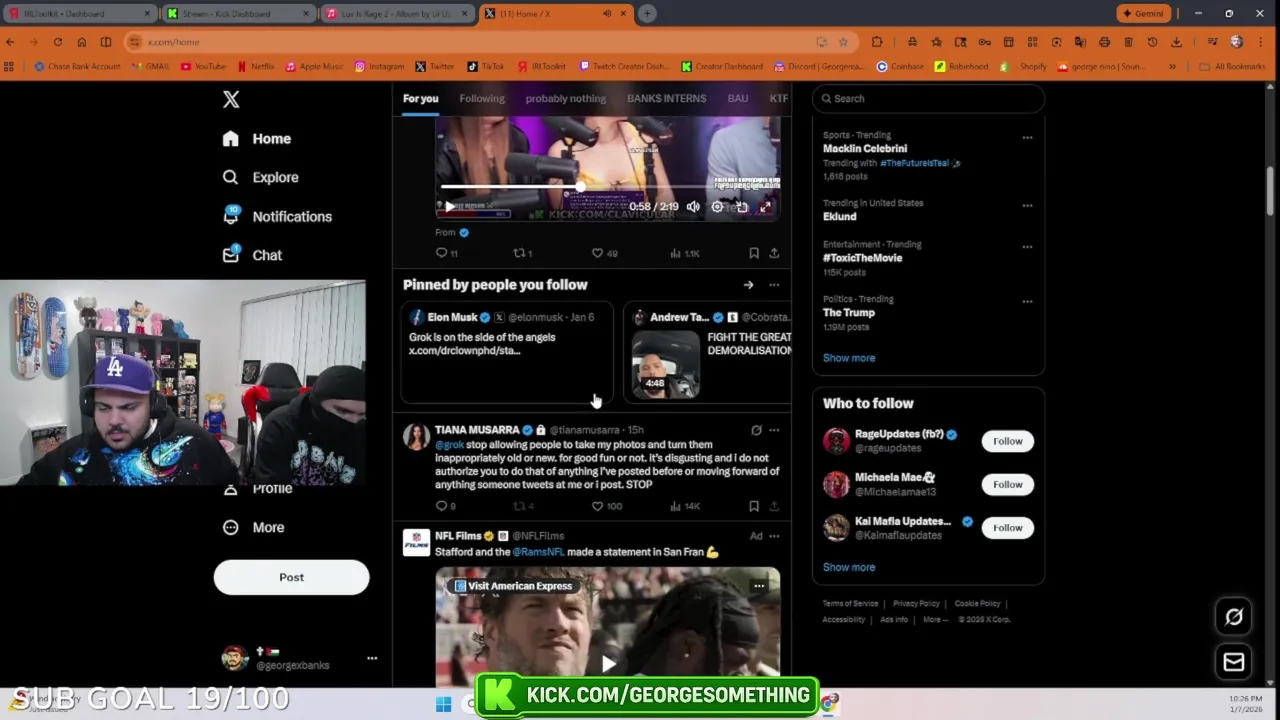
Task: Open Explore from the sidebar
Action: point(260,177)
